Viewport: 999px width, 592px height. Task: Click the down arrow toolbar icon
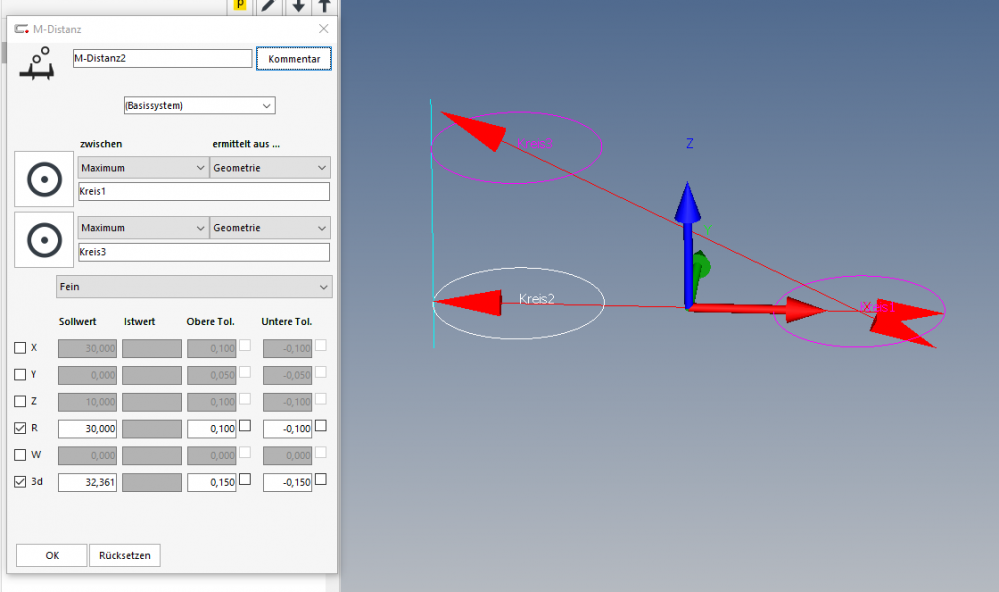[x=299, y=6]
